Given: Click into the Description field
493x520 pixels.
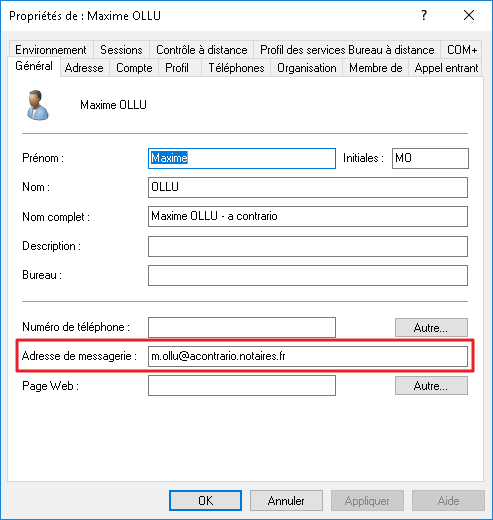Looking at the screenshot, I should 308,246.
